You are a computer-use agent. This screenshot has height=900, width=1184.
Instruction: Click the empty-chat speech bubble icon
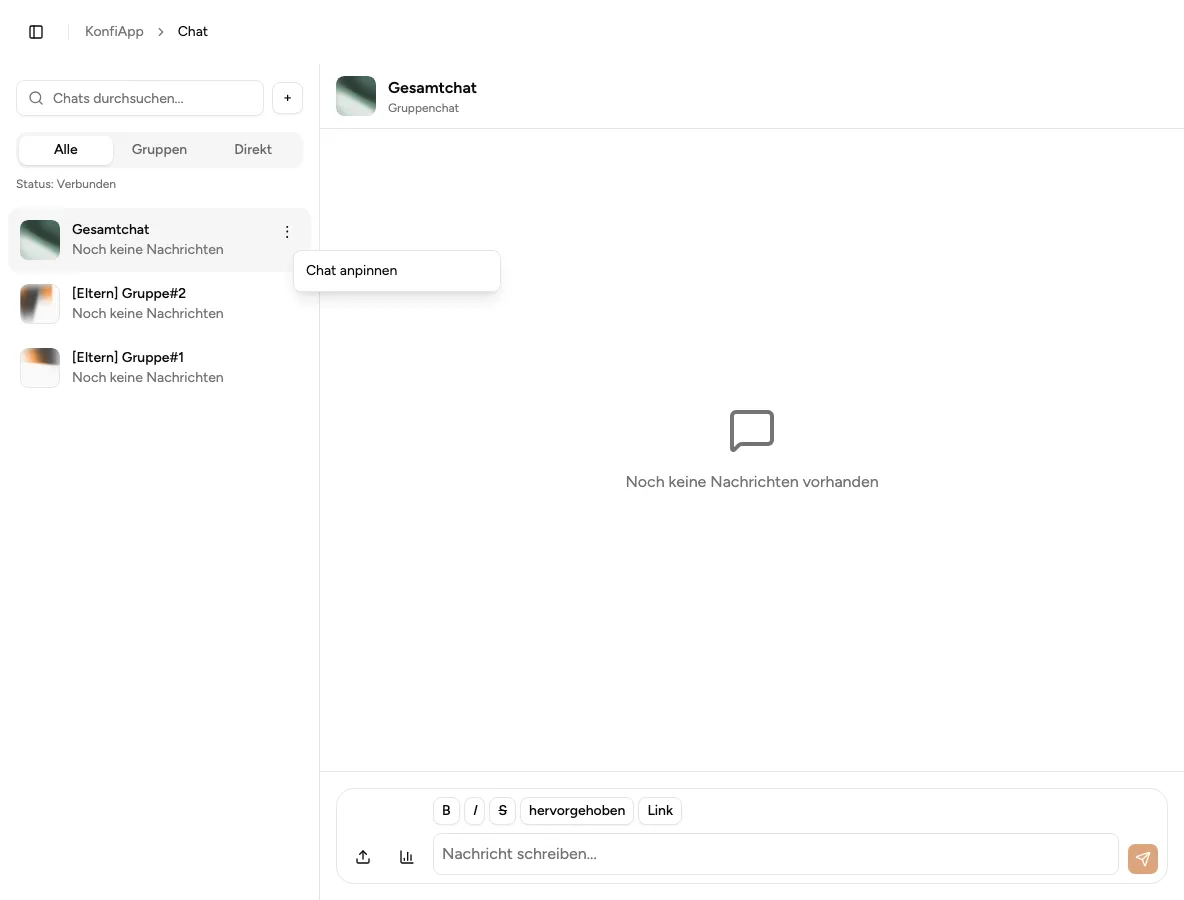[x=752, y=431]
